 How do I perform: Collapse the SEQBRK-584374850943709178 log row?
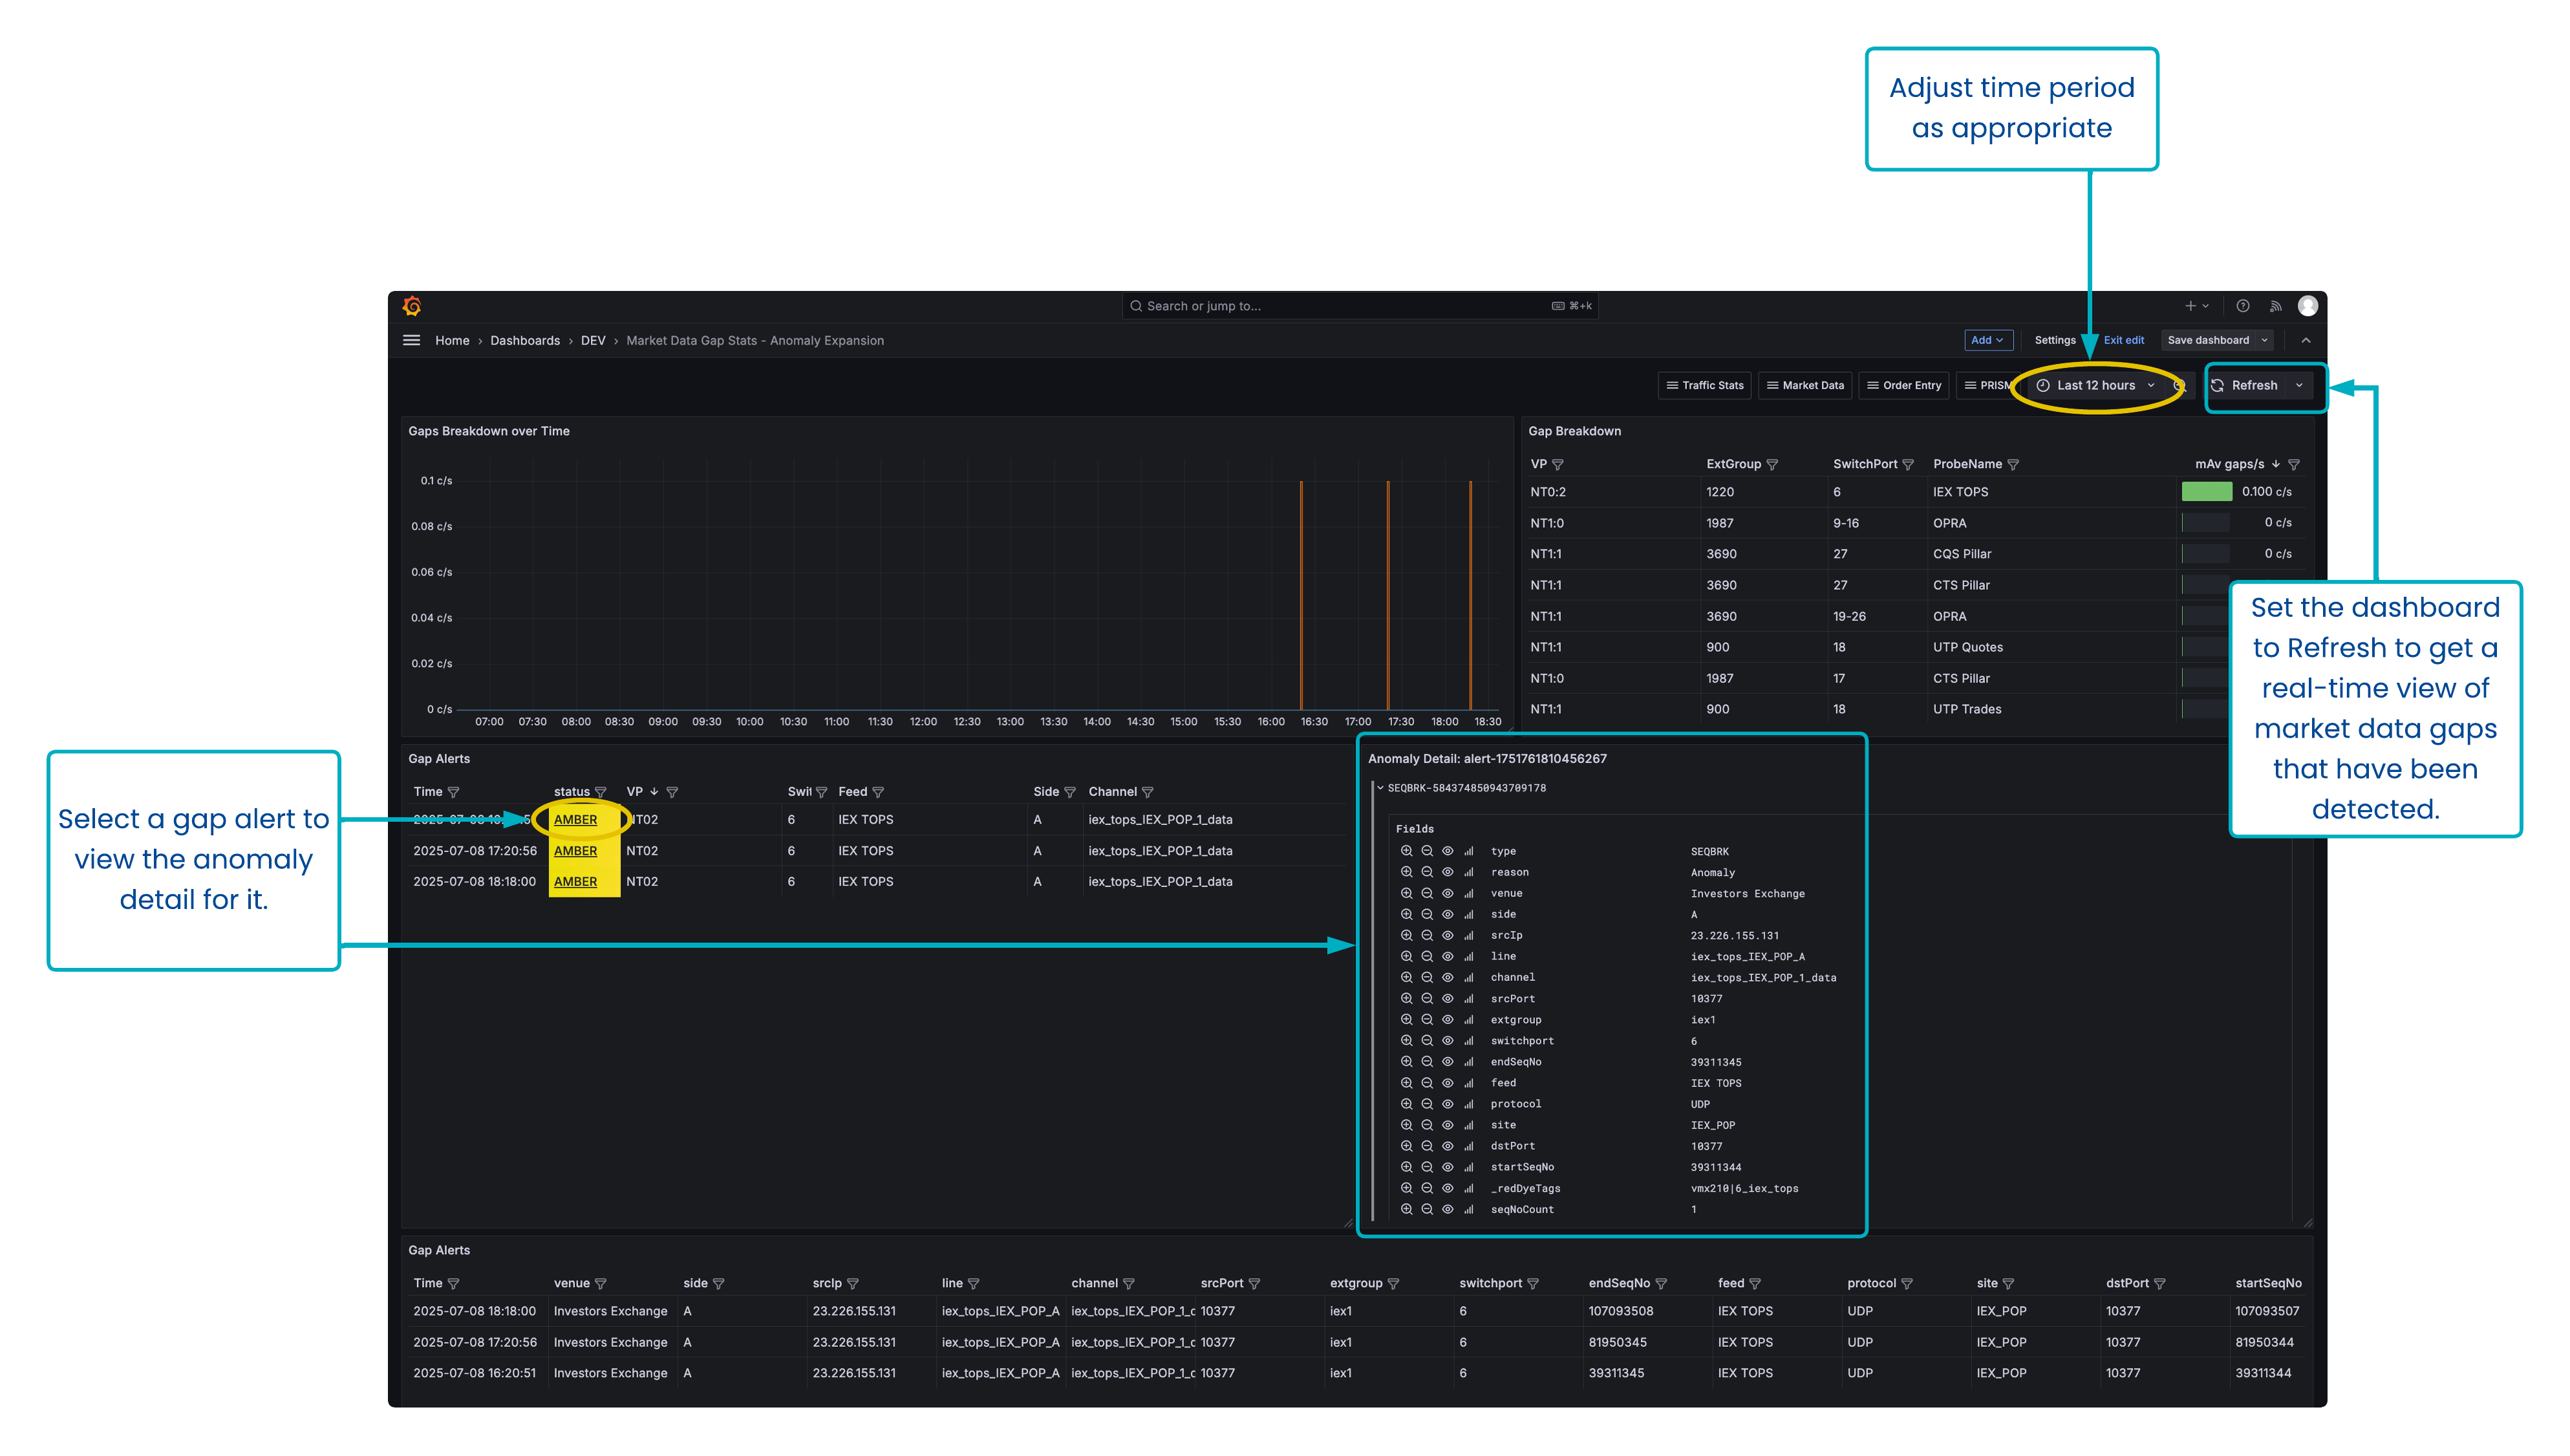pyautogui.click(x=1380, y=788)
